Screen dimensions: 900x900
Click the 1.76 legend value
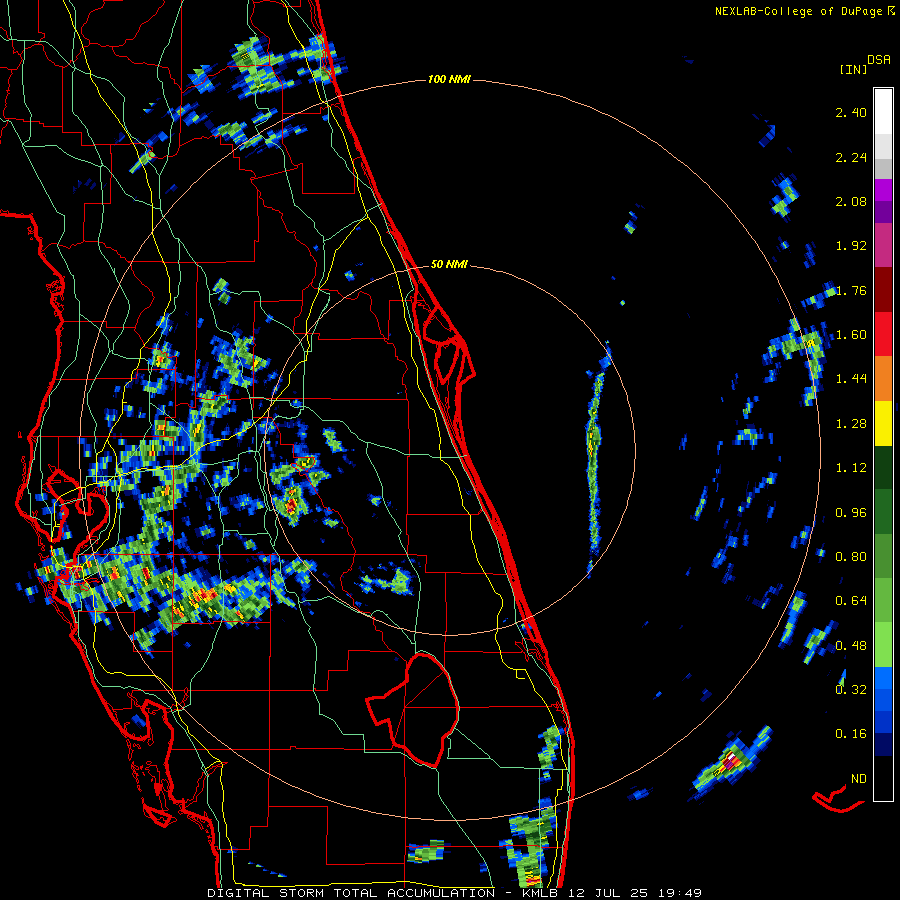[851, 290]
